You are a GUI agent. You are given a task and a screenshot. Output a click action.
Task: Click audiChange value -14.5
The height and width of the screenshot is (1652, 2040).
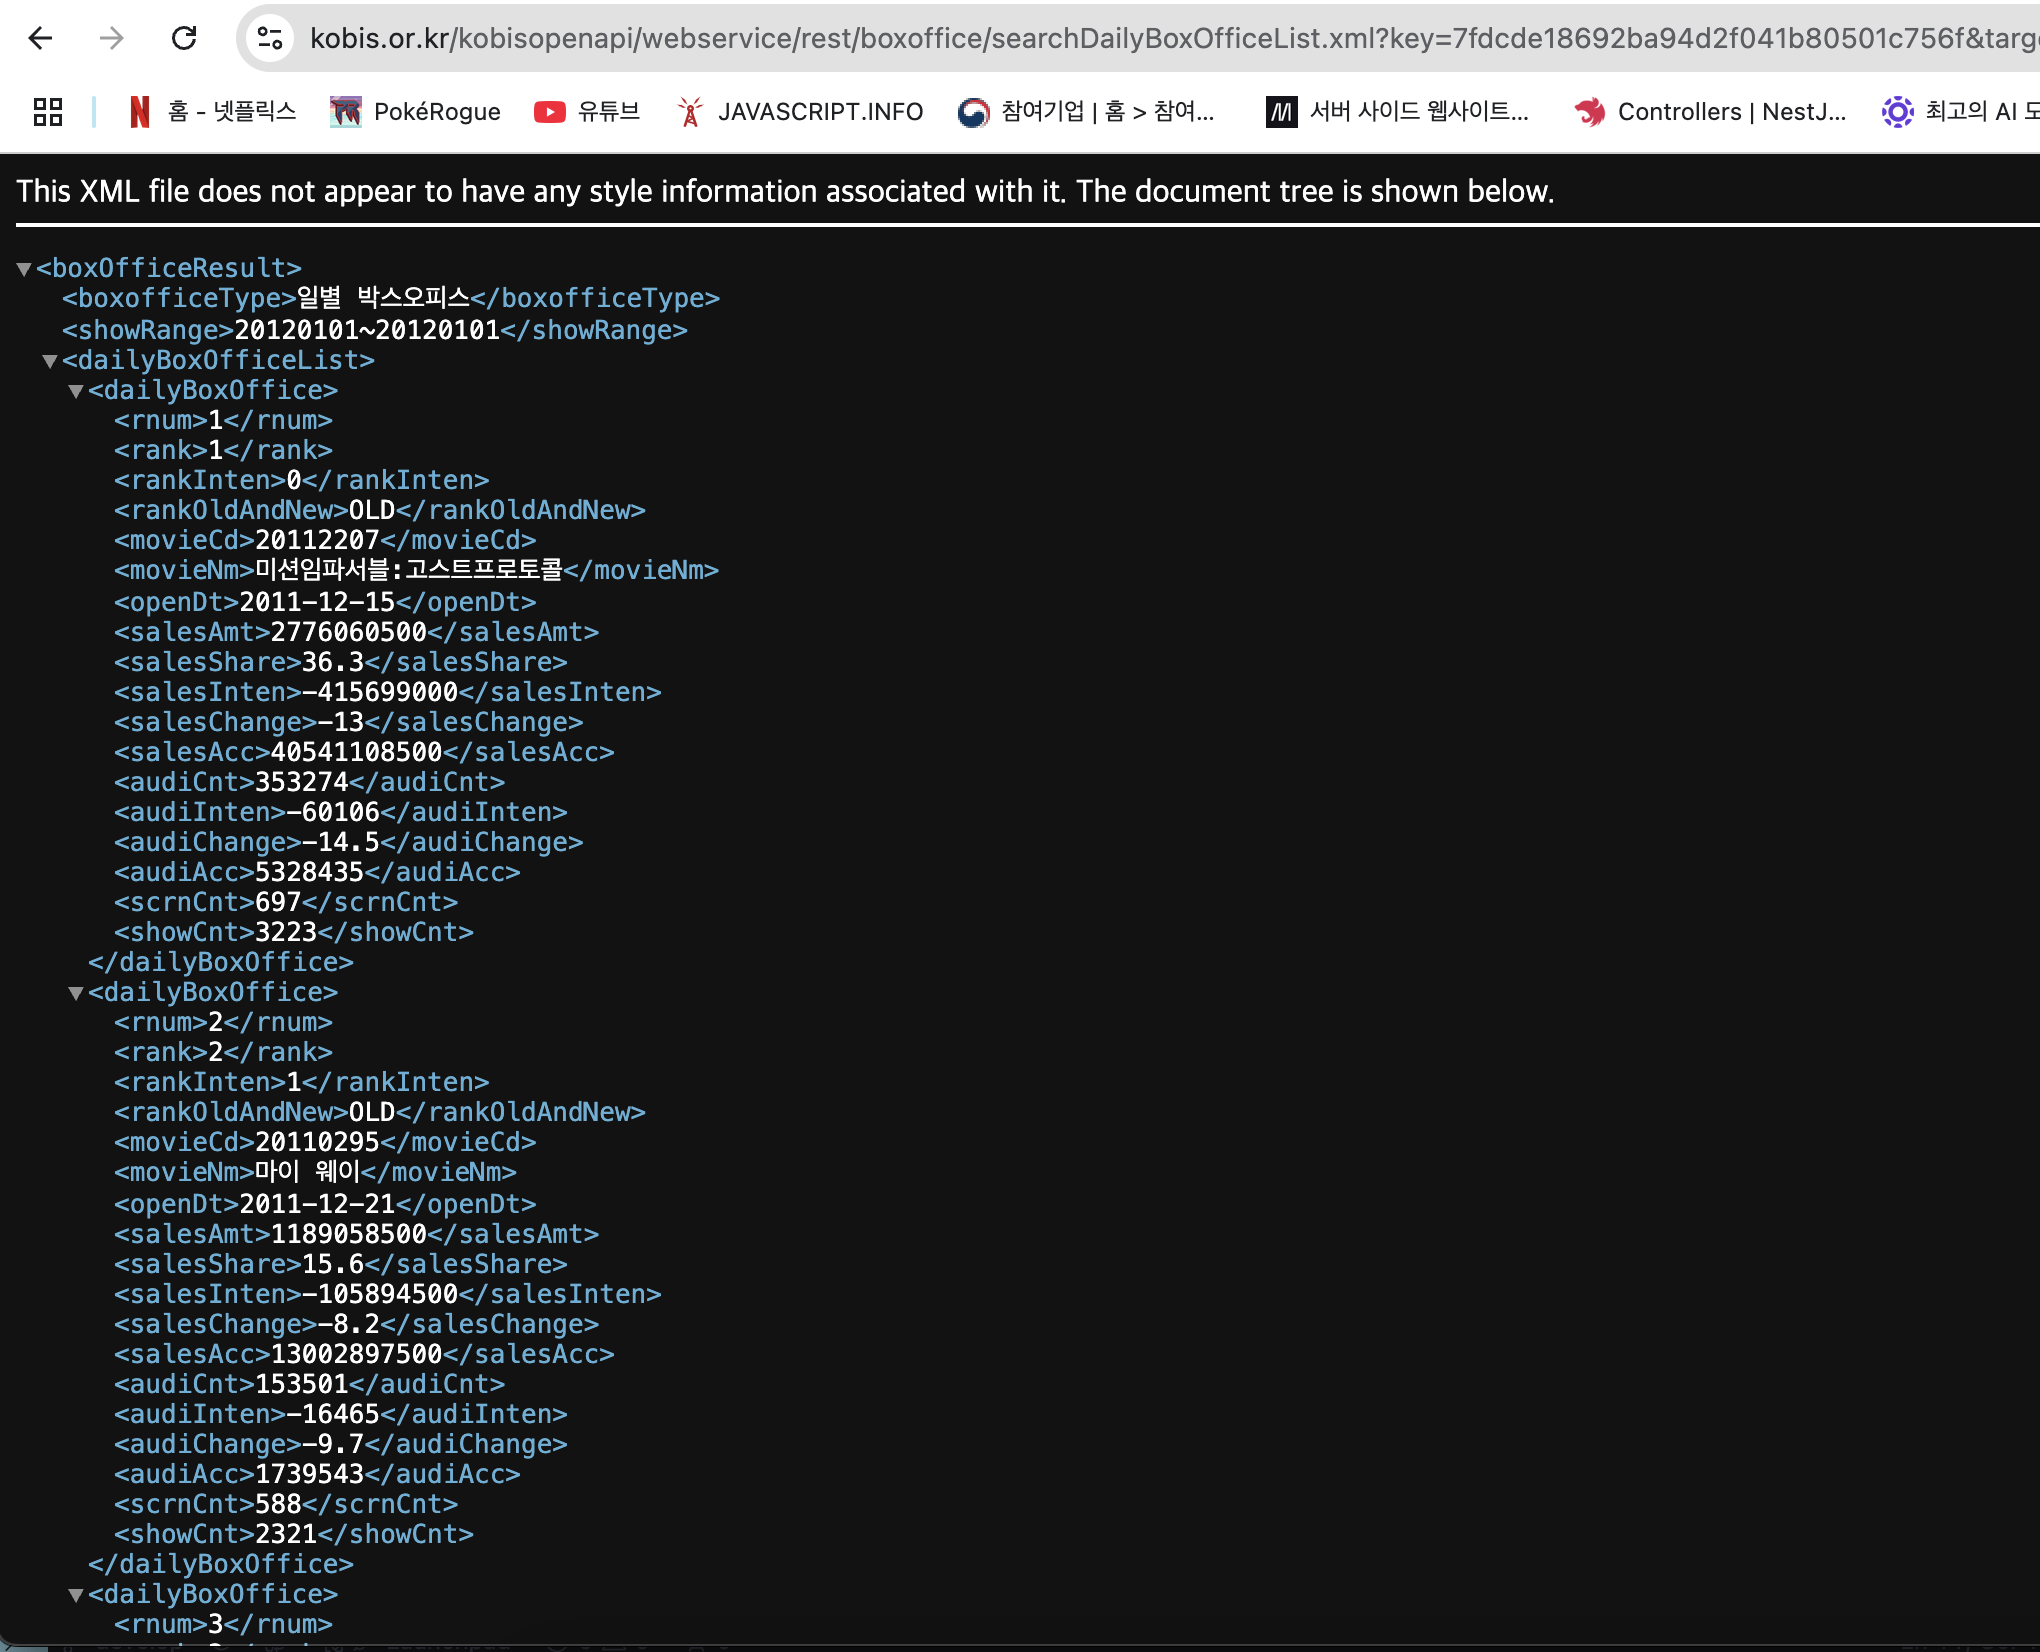click(341, 842)
